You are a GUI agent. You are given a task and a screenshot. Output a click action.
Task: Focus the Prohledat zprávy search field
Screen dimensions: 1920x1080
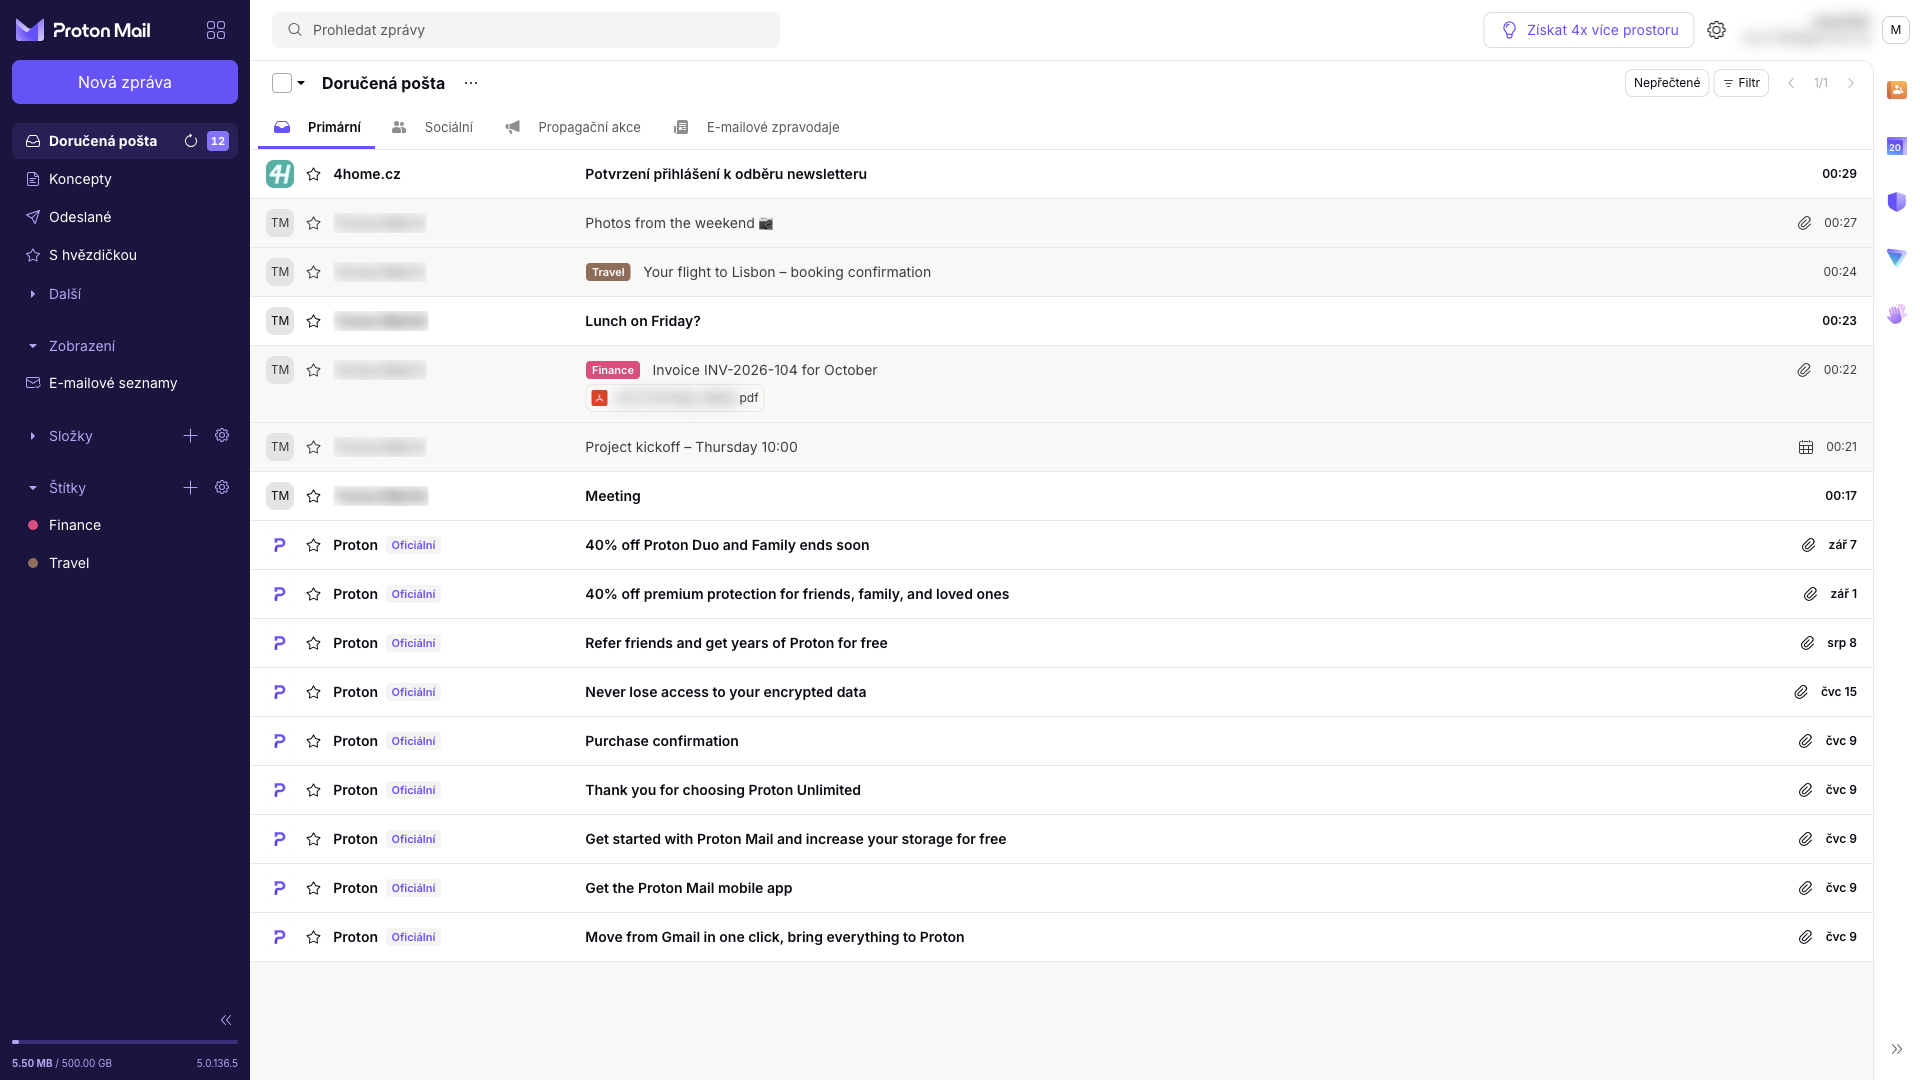pyautogui.click(x=526, y=30)
